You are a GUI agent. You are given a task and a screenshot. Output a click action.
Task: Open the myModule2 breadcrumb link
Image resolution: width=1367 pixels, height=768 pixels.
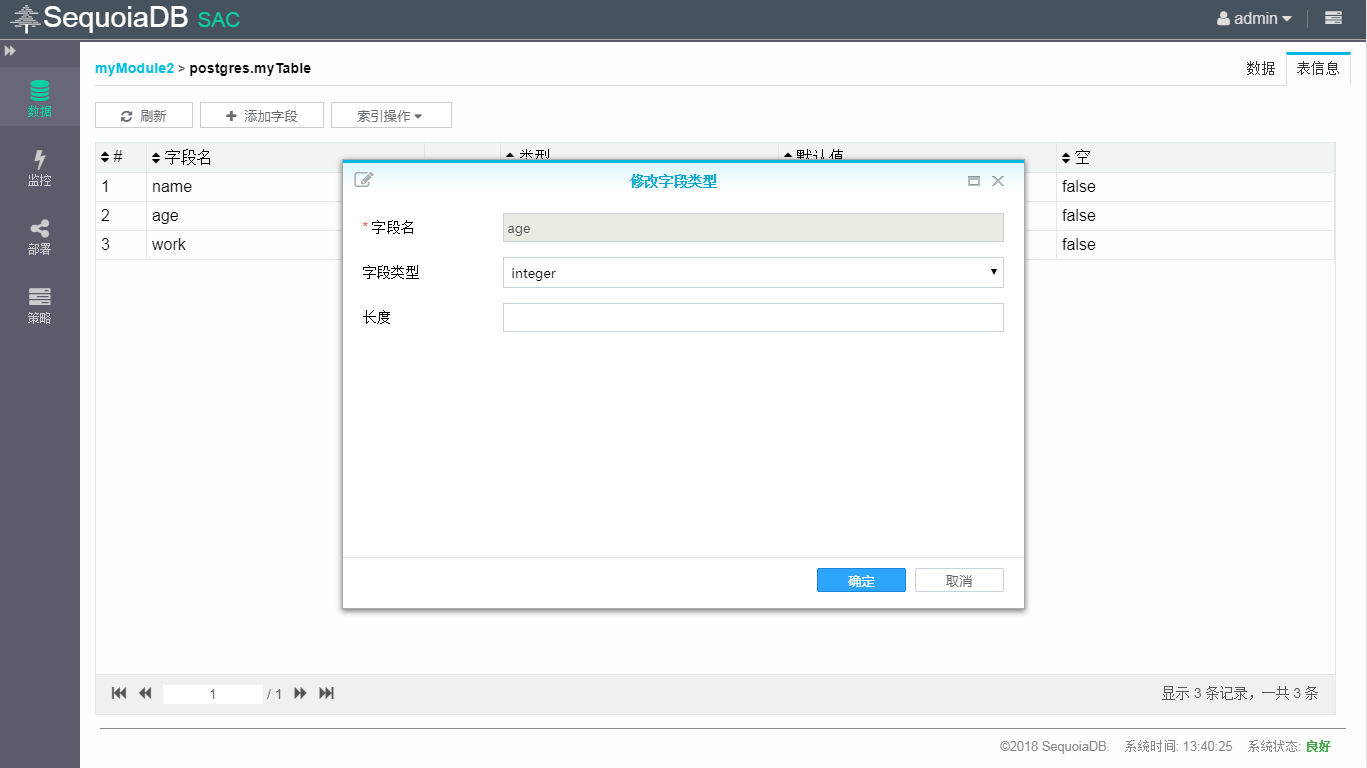tap(134, 68)
